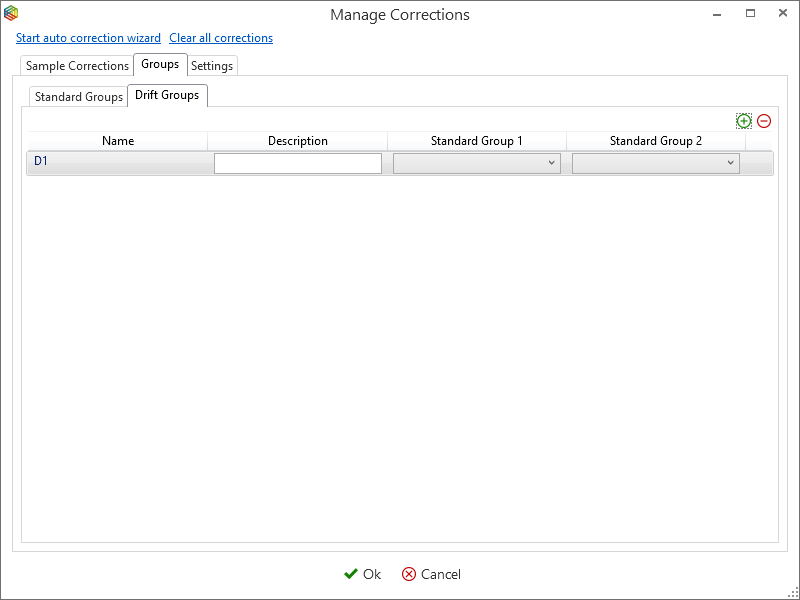This screenshot has height=600, width=800.
Task: Confirm with the Ok button
Action: tap(362, 574)
